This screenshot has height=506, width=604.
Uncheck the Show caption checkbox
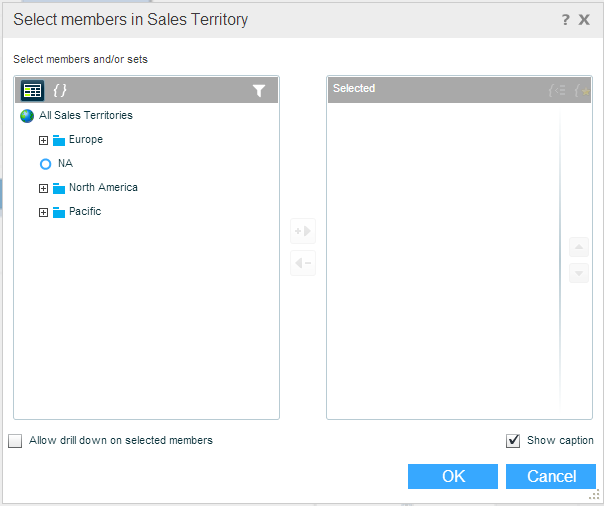point(514,441)
